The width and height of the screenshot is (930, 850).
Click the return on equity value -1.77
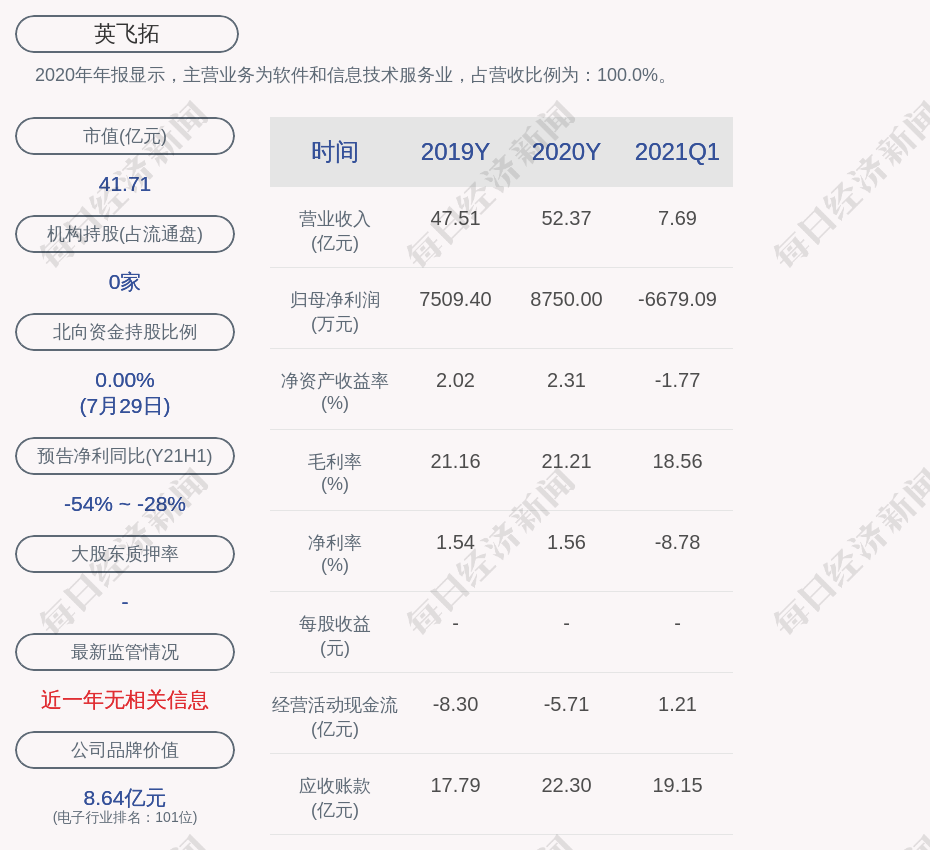coord(677,380)
